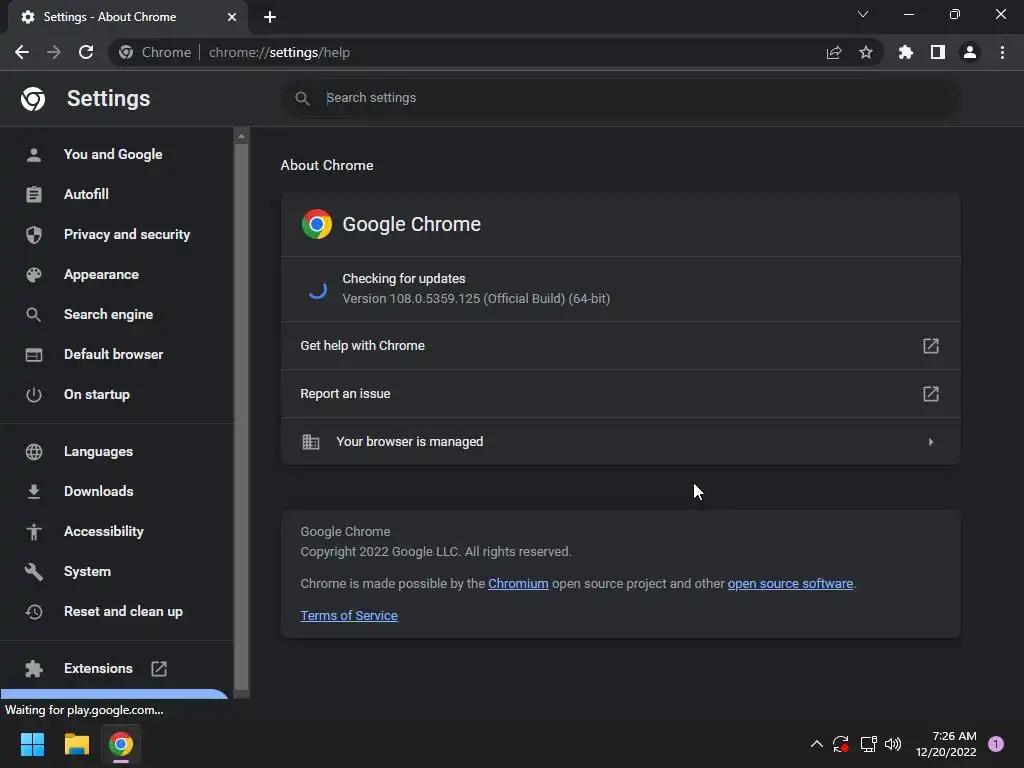The width and height of the screenshot is (1024, 768).
Task: Open the Terms of Service link
Action: pos(349,616)
